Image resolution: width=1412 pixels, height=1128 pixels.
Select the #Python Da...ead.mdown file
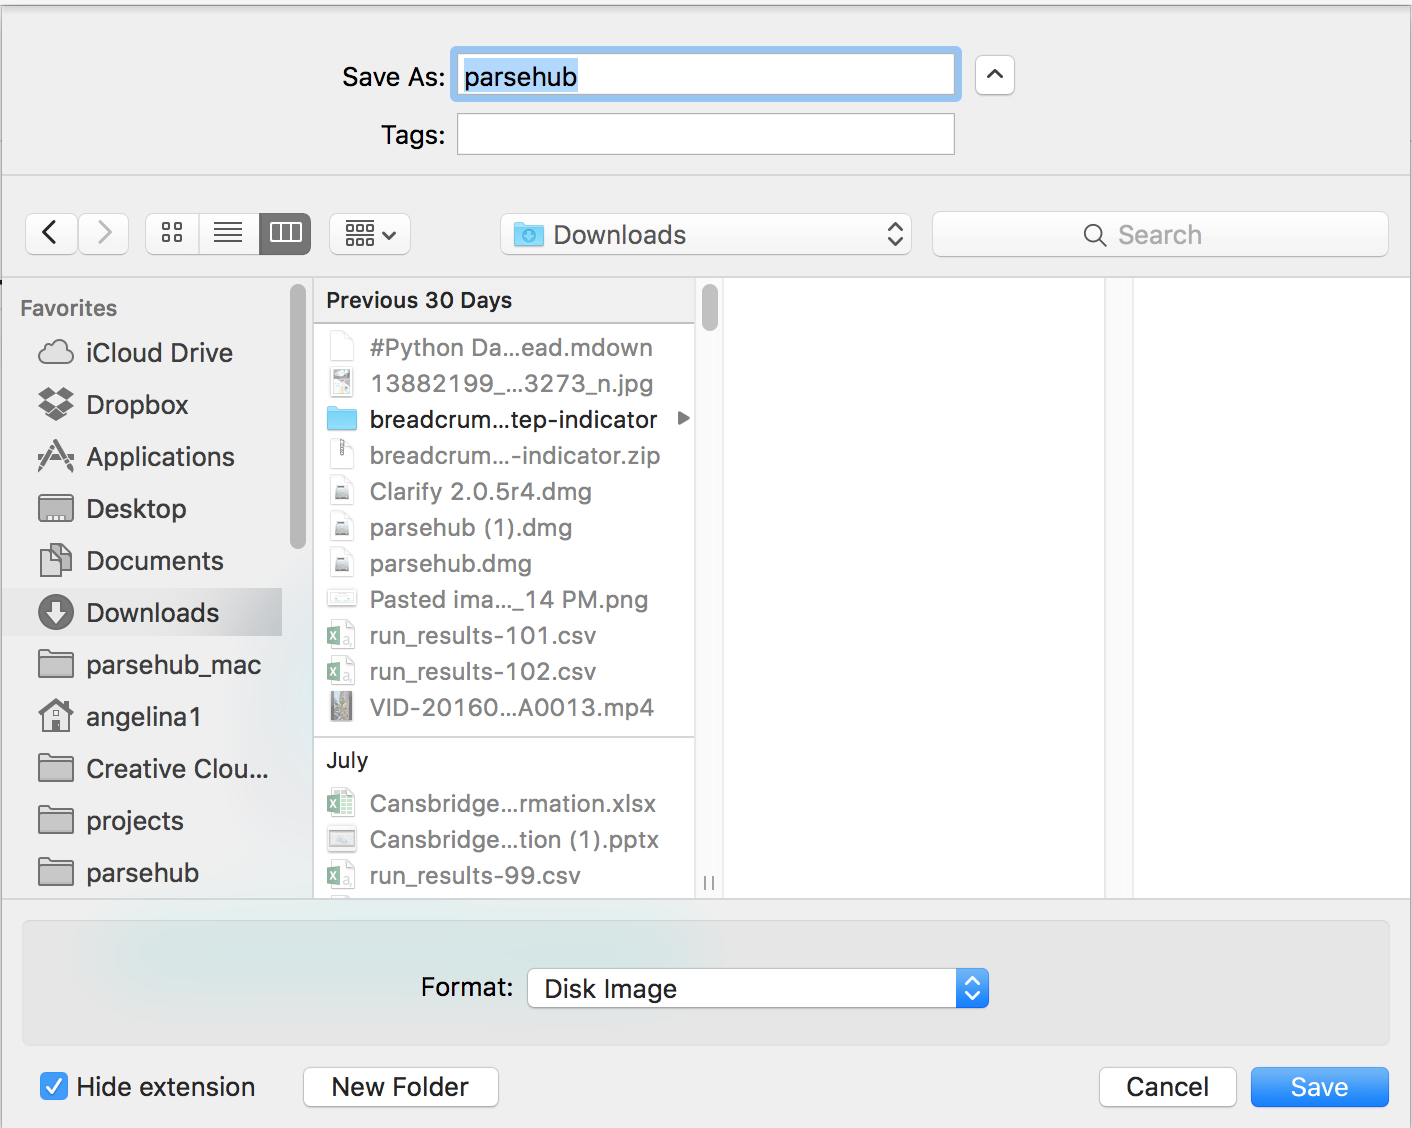[504, 347]
